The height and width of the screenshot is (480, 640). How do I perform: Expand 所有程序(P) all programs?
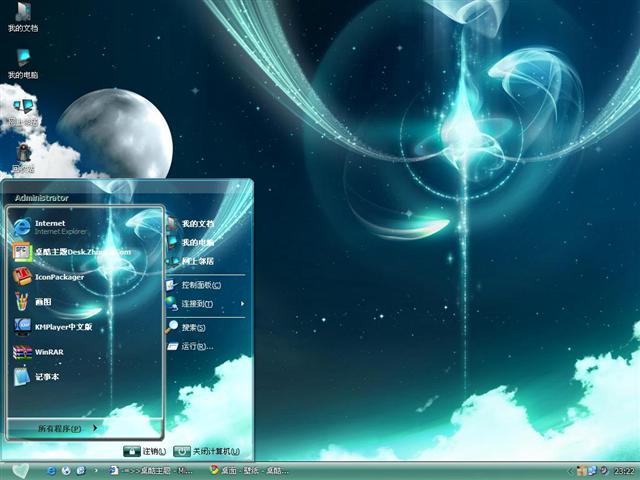click(x=68, y=428)
